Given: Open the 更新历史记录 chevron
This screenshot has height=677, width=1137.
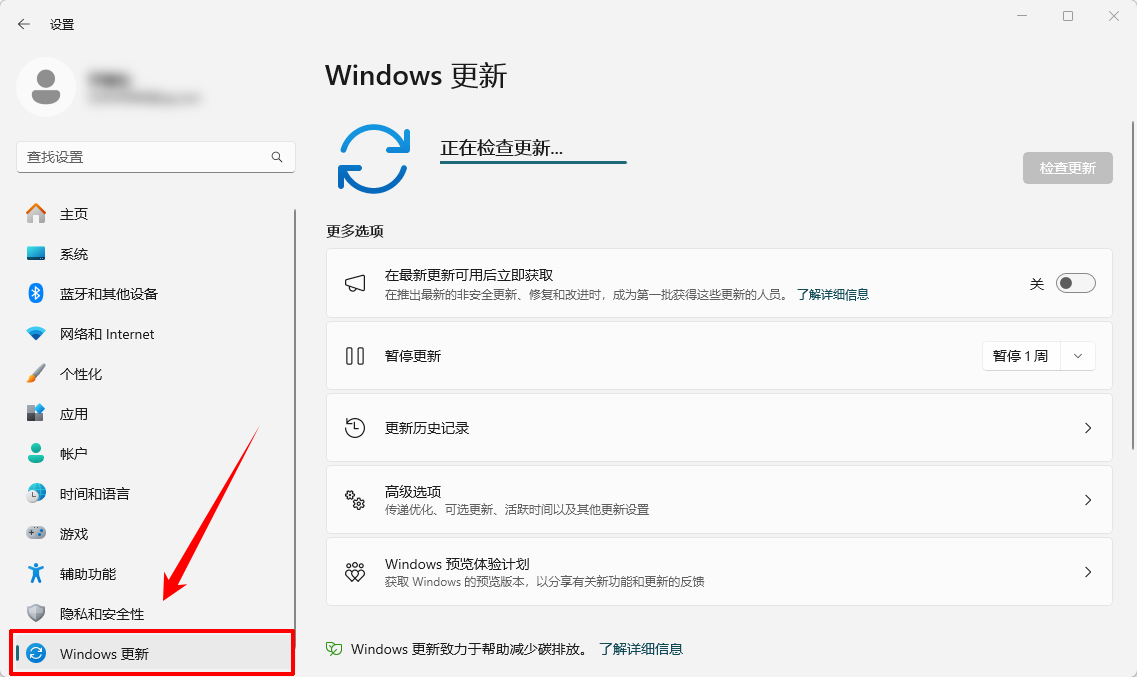Looking at the screenshot, I should (1088, 428).
